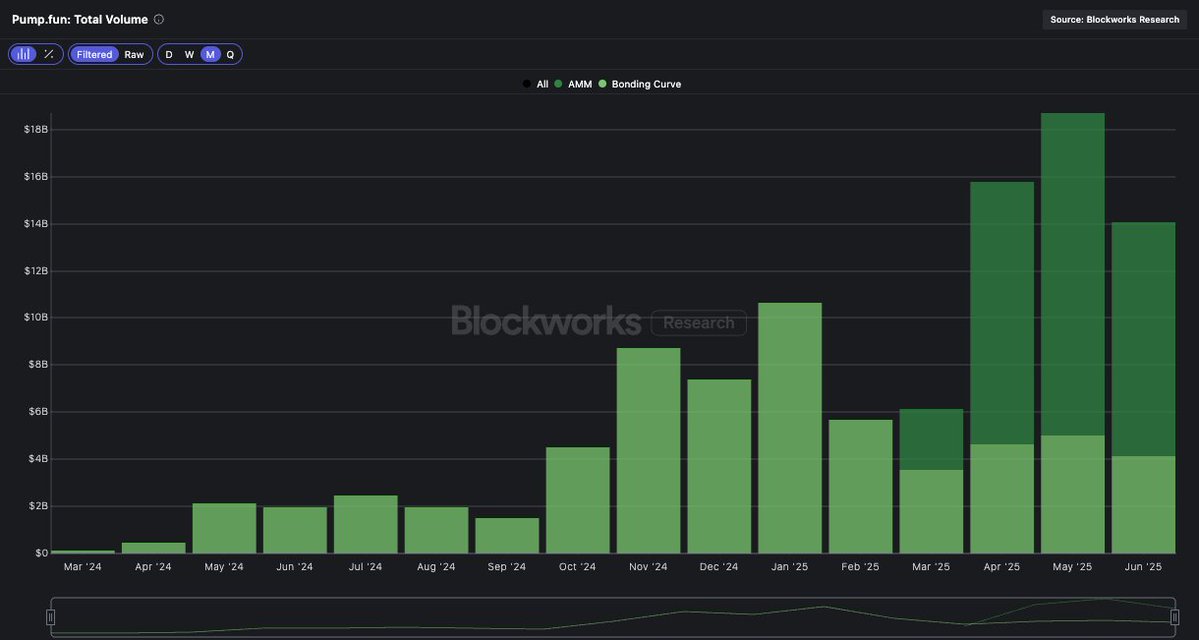Viewport: 1199px width, 640px height.
Task: Click the Nov '24 volume bar
Action: pos(648,451)
